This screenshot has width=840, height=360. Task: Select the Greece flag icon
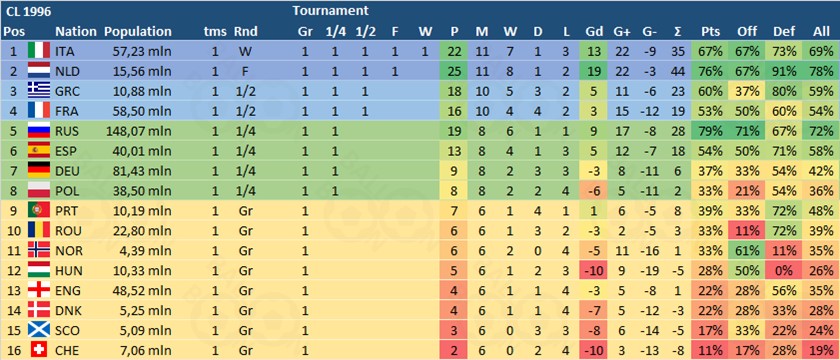click(39, 91)
